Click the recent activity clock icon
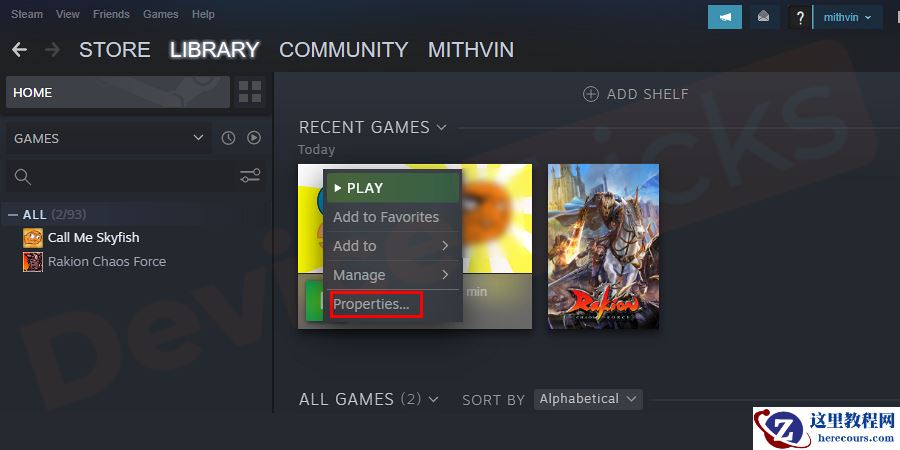900x450 pixels. [x=228, y=138]
